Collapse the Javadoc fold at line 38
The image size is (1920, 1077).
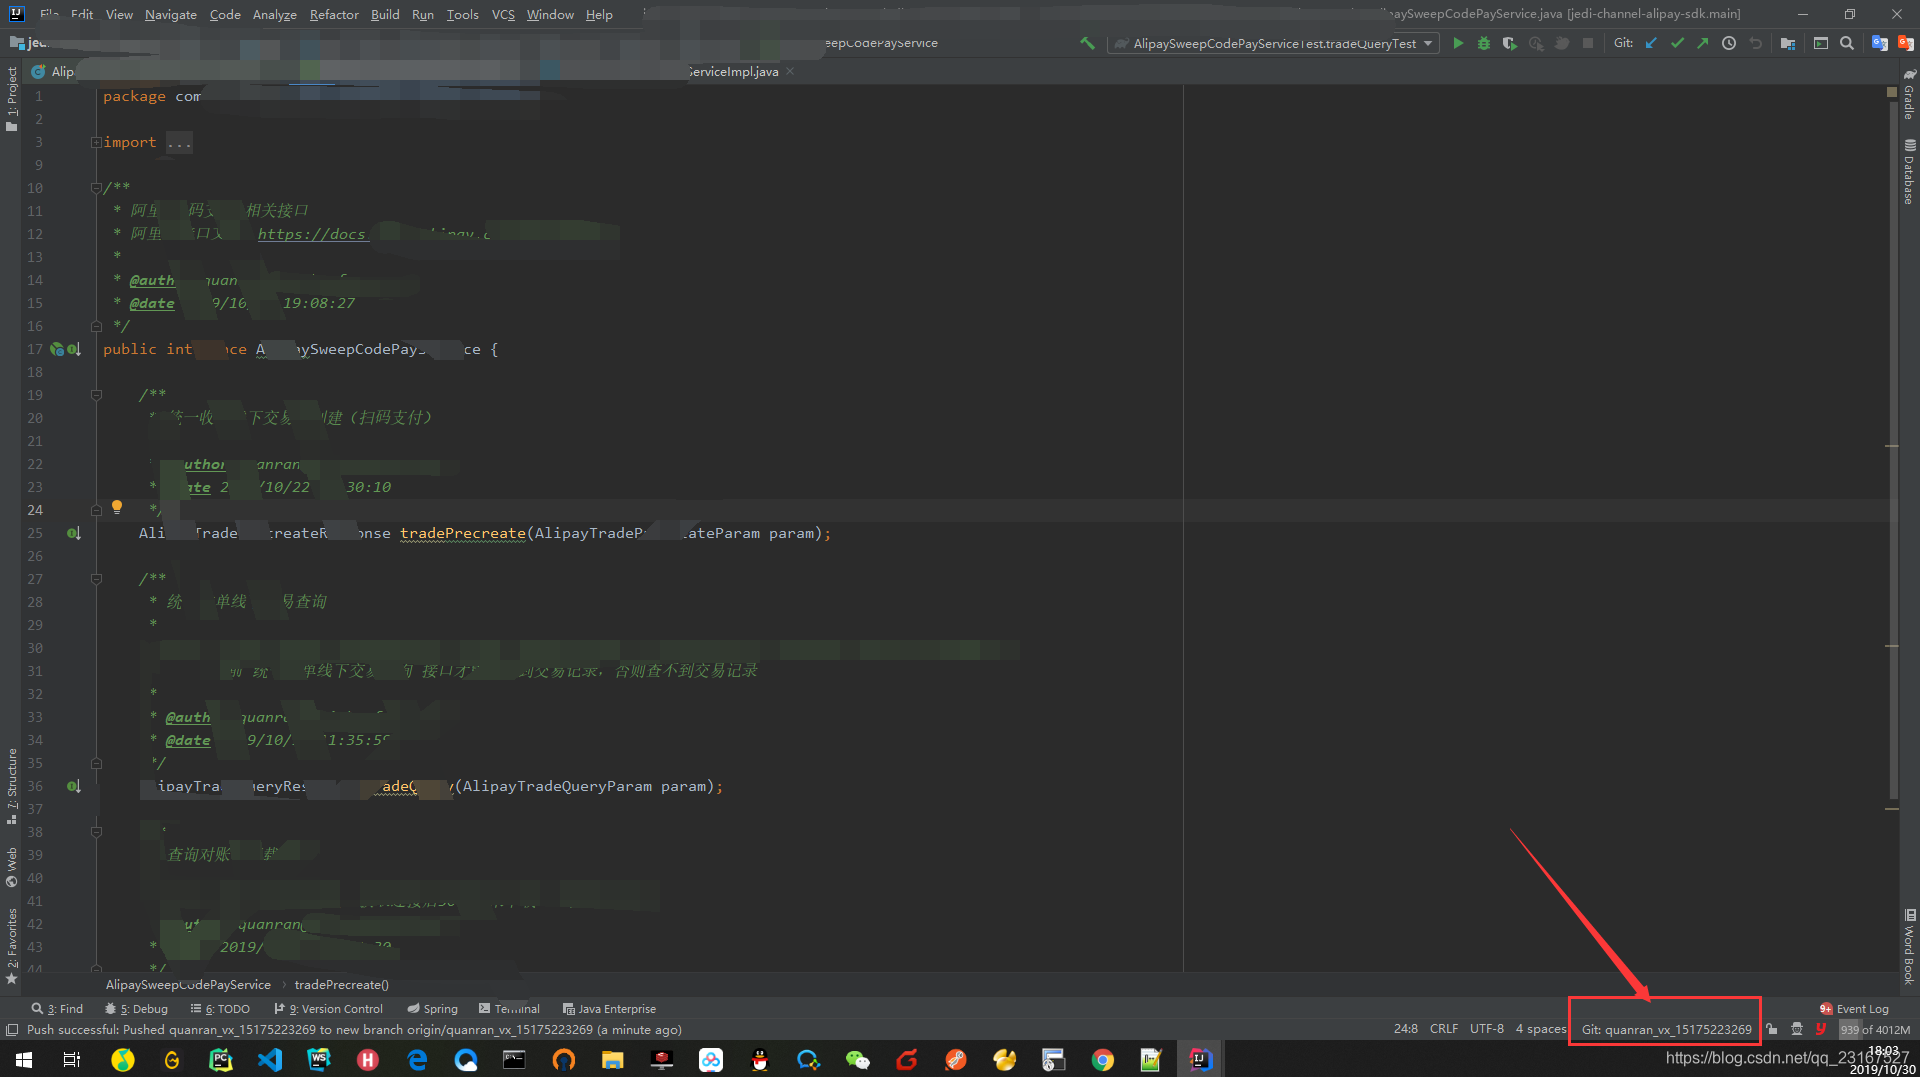click(x=96, y=832)
